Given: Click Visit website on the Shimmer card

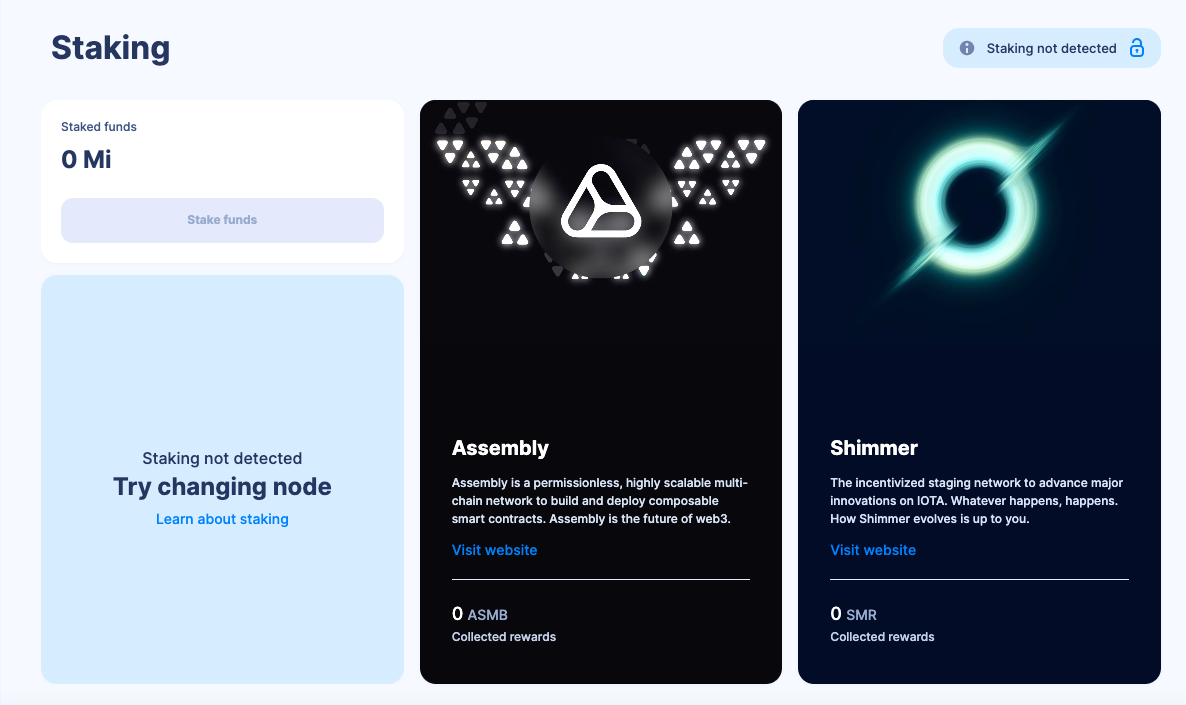Looking at the screenshot, I should click(x=872, y=550).
